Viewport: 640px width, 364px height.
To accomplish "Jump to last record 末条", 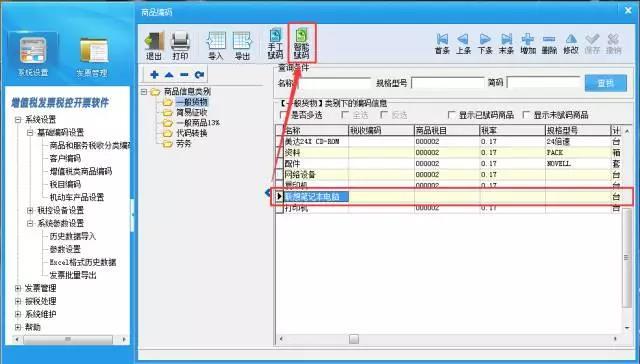I will pos(507,44).
